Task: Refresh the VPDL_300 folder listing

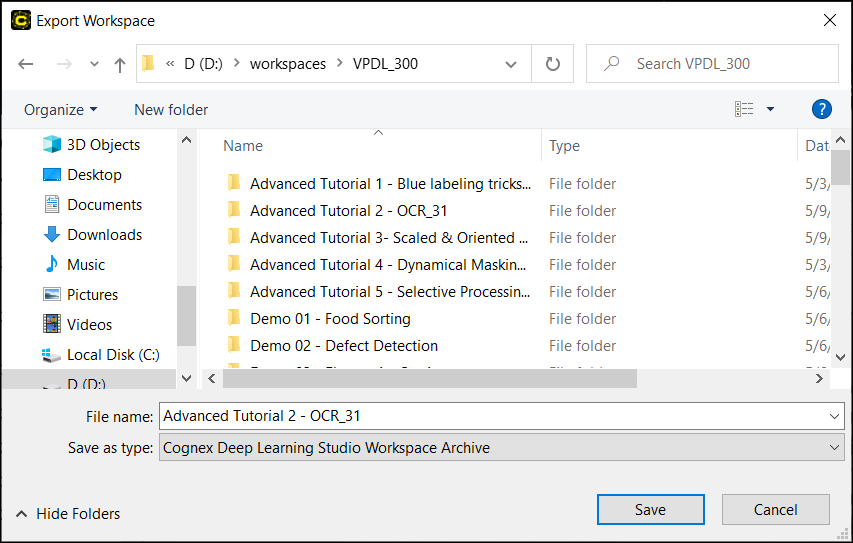Action: tap(552, 64)
